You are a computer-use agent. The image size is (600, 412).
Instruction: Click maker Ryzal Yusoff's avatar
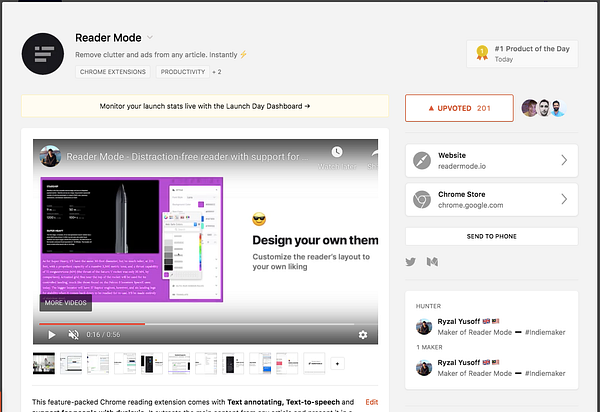424,368
